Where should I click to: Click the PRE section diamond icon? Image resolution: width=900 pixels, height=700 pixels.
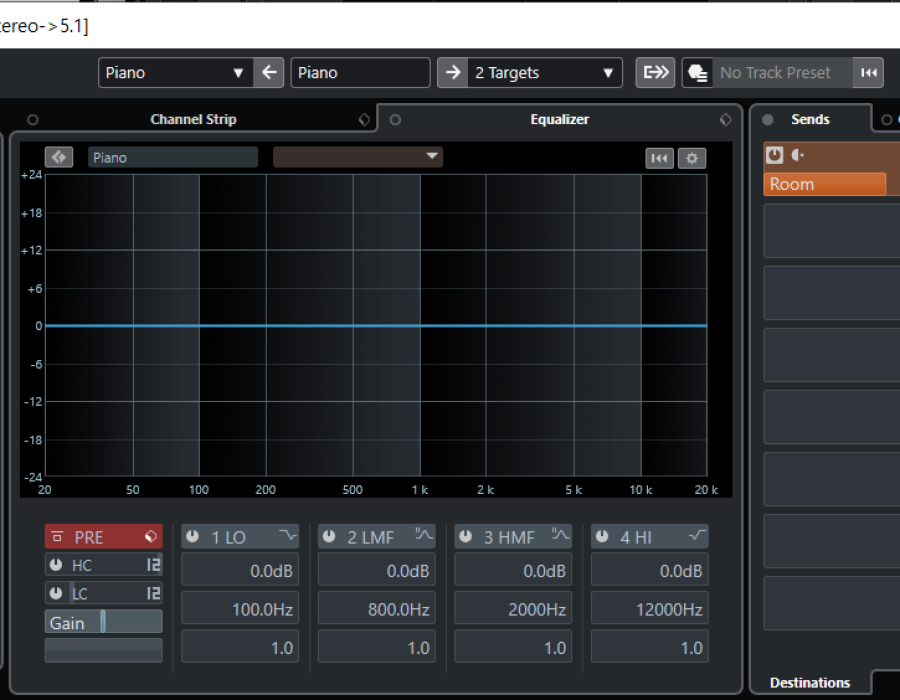150,536
